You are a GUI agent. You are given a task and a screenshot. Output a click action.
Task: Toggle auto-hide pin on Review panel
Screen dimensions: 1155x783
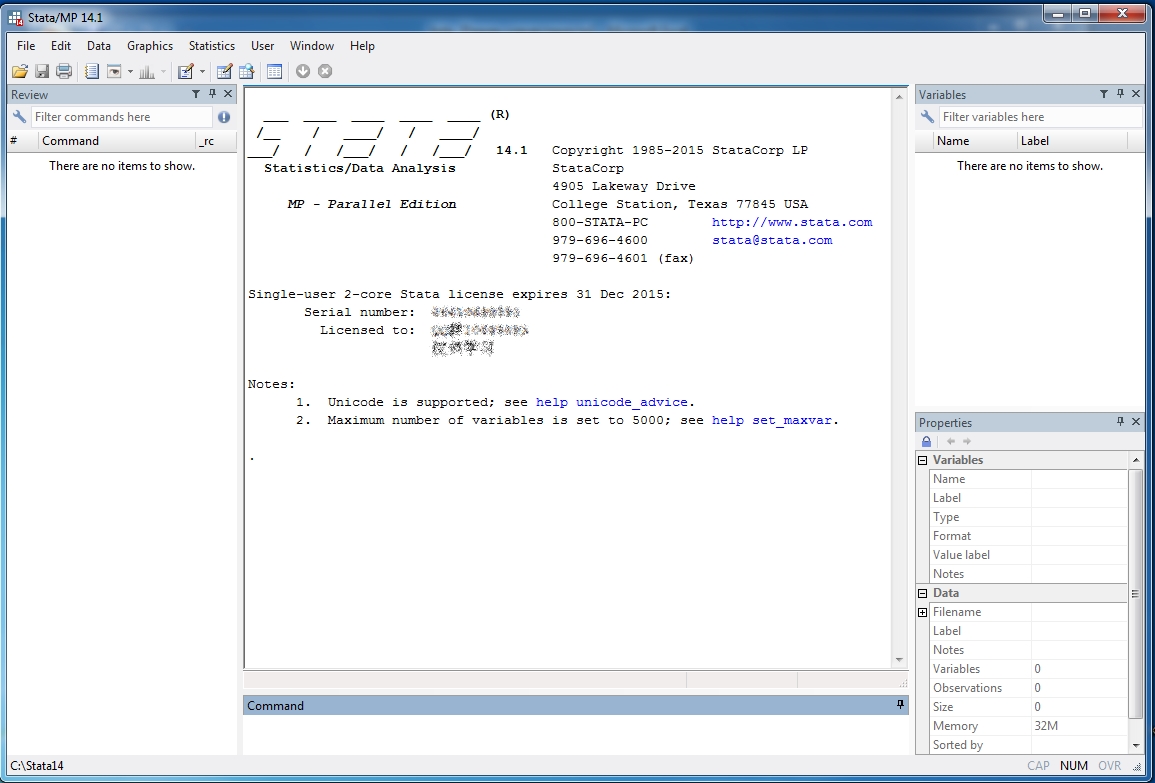point(212,94)
